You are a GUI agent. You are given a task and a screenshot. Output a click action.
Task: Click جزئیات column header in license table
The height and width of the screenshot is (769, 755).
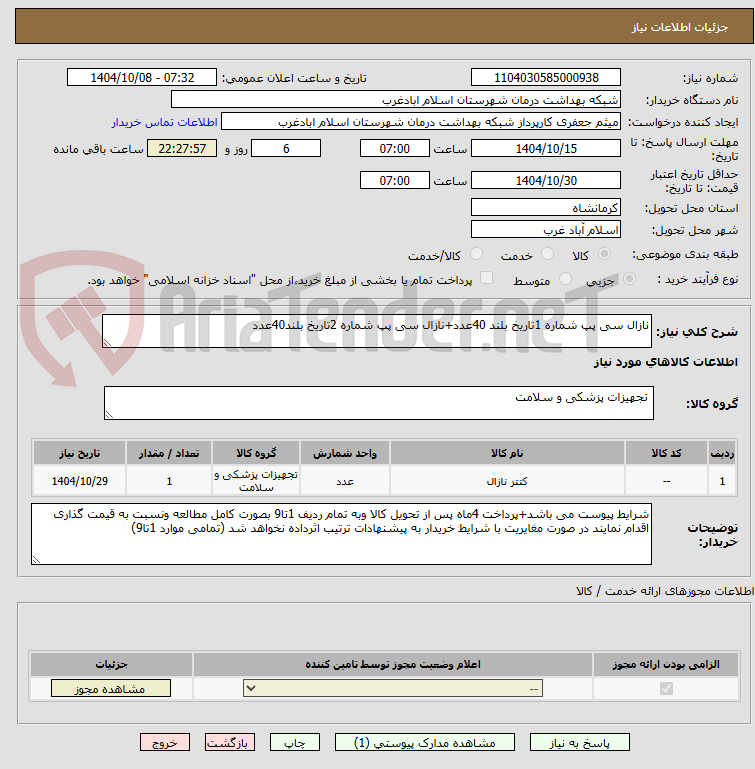click(111, 664)
